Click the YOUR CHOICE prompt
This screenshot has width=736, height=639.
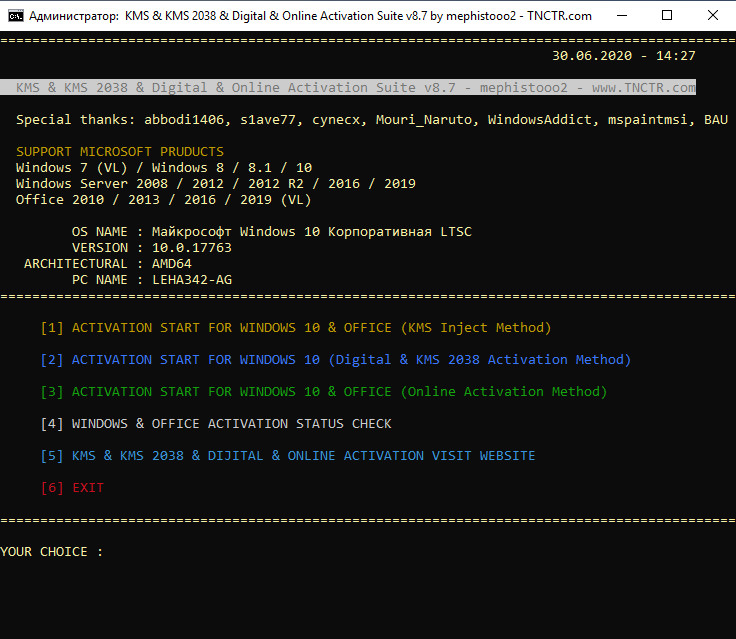51,552
